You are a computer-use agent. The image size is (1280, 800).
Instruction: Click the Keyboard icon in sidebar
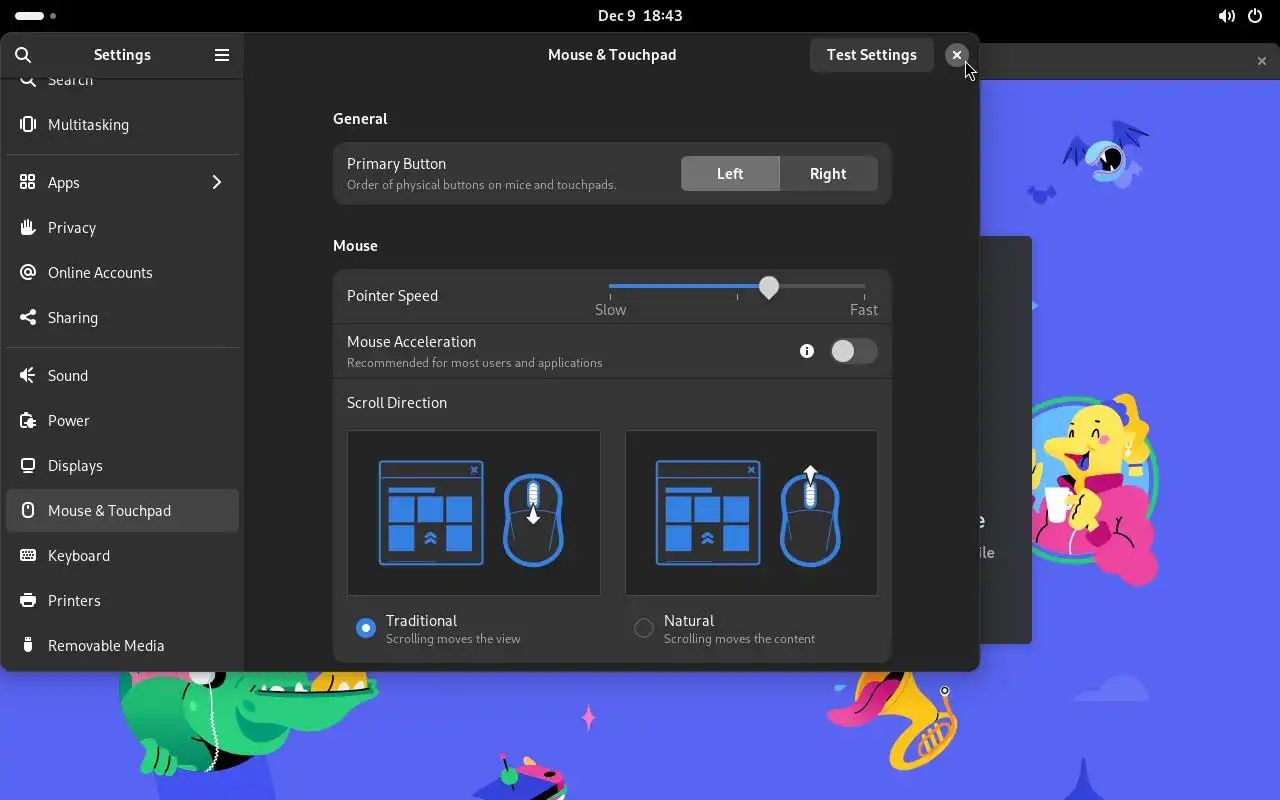[28, 556]
